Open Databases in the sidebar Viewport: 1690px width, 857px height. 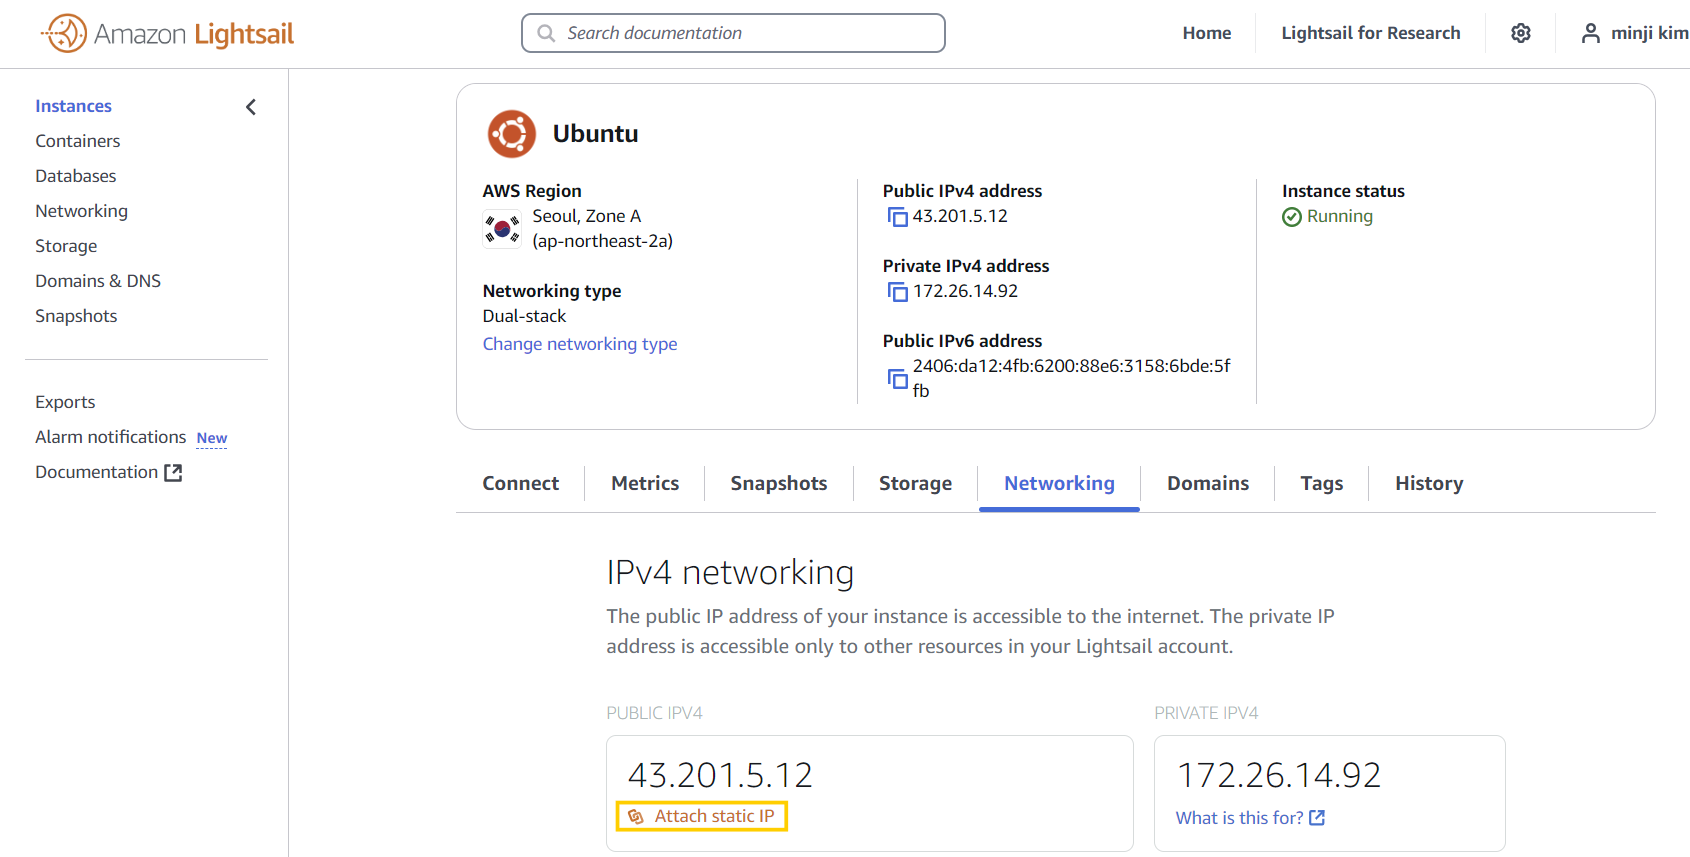click(75, 176)
